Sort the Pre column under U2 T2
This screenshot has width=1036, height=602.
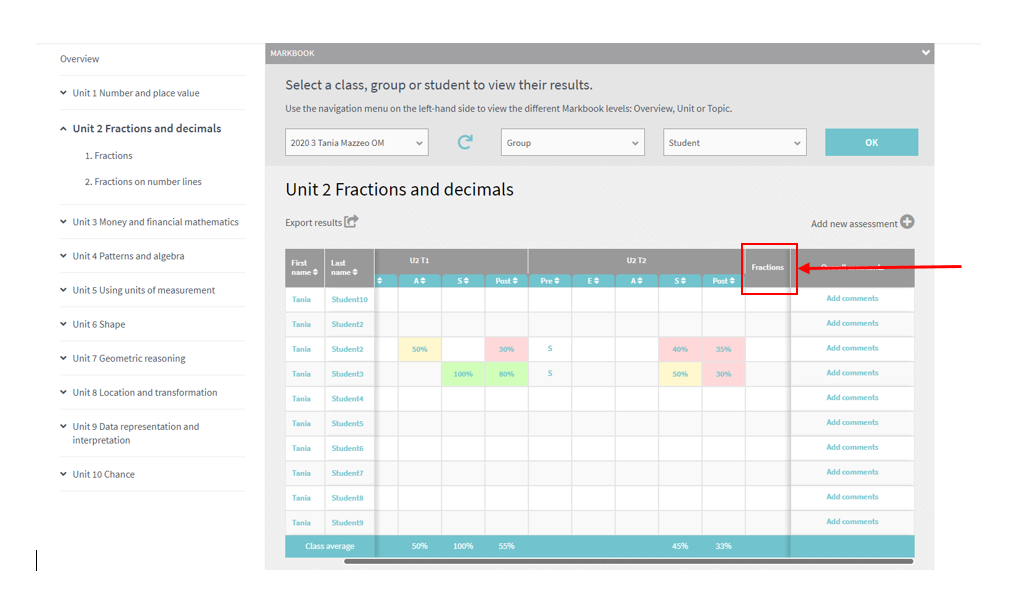pos(549,281)
